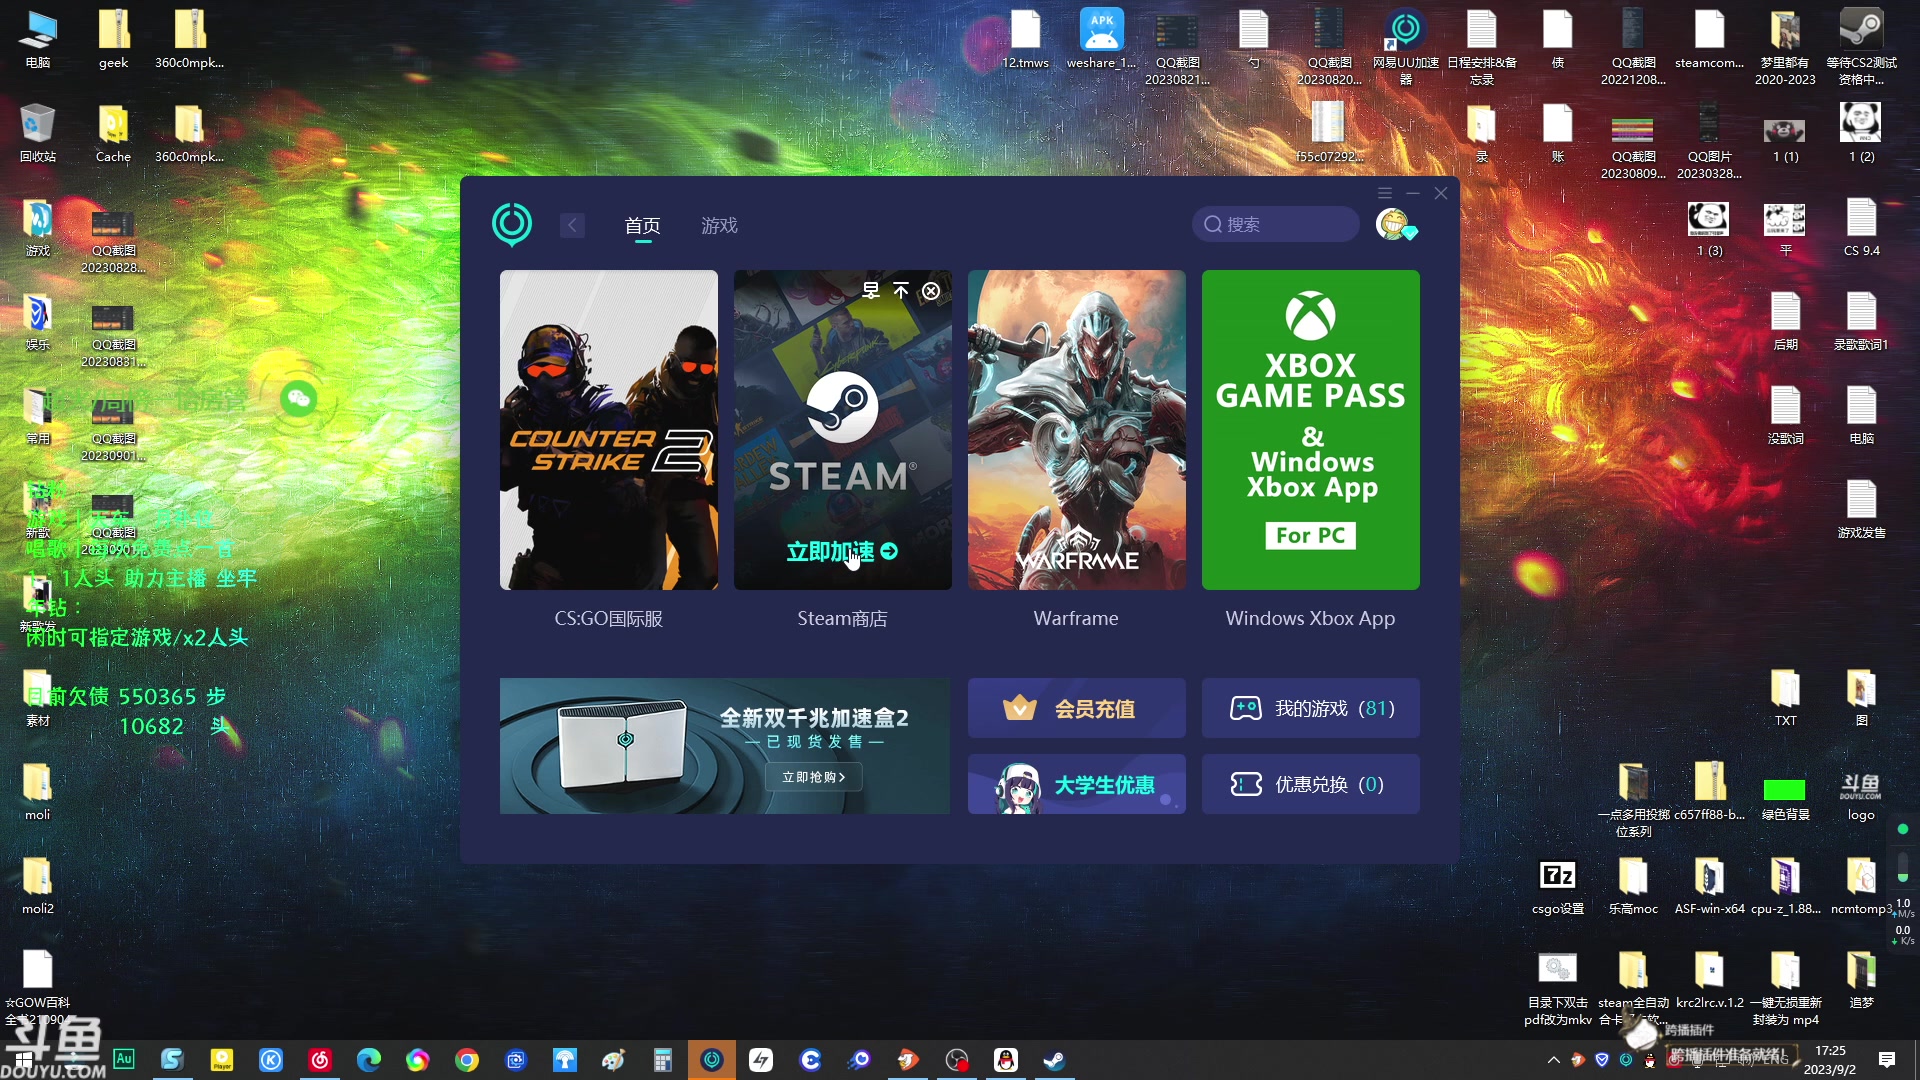Open the weshare APK file on the desktop

1101,39
